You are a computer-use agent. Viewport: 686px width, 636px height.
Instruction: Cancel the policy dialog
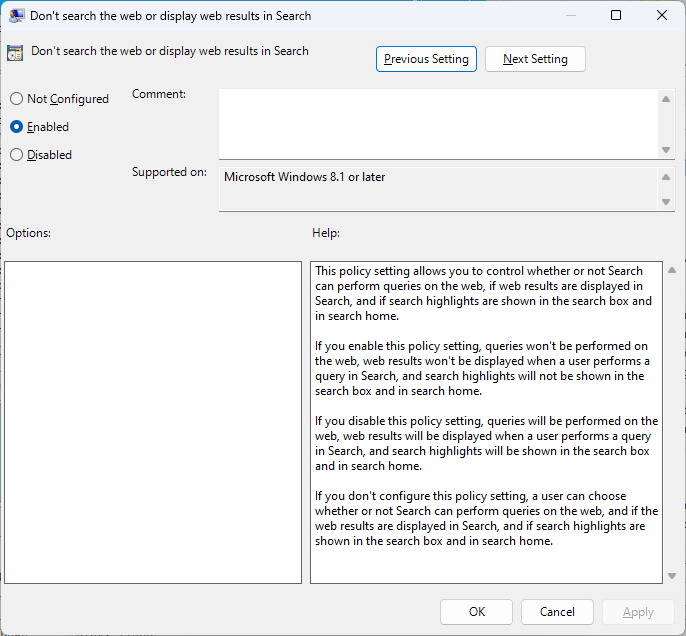[x=557, y=612]
